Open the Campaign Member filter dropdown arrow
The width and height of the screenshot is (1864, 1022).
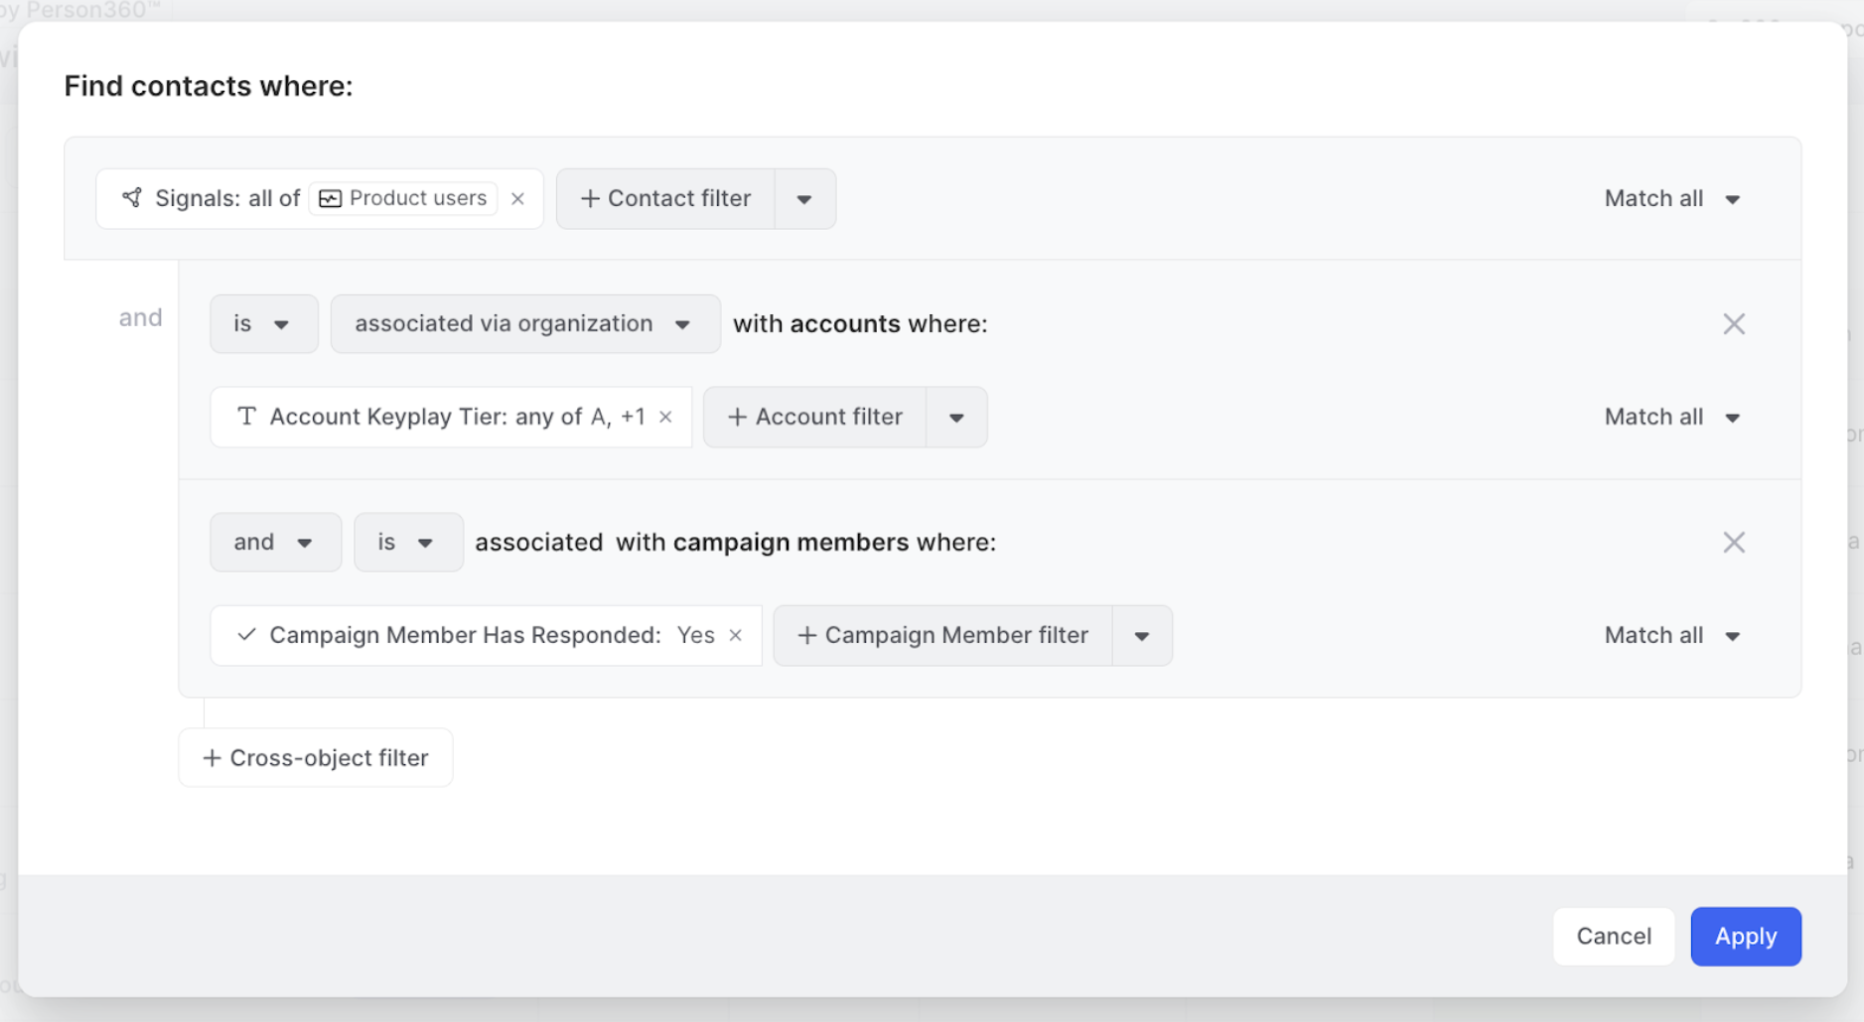1141,636
